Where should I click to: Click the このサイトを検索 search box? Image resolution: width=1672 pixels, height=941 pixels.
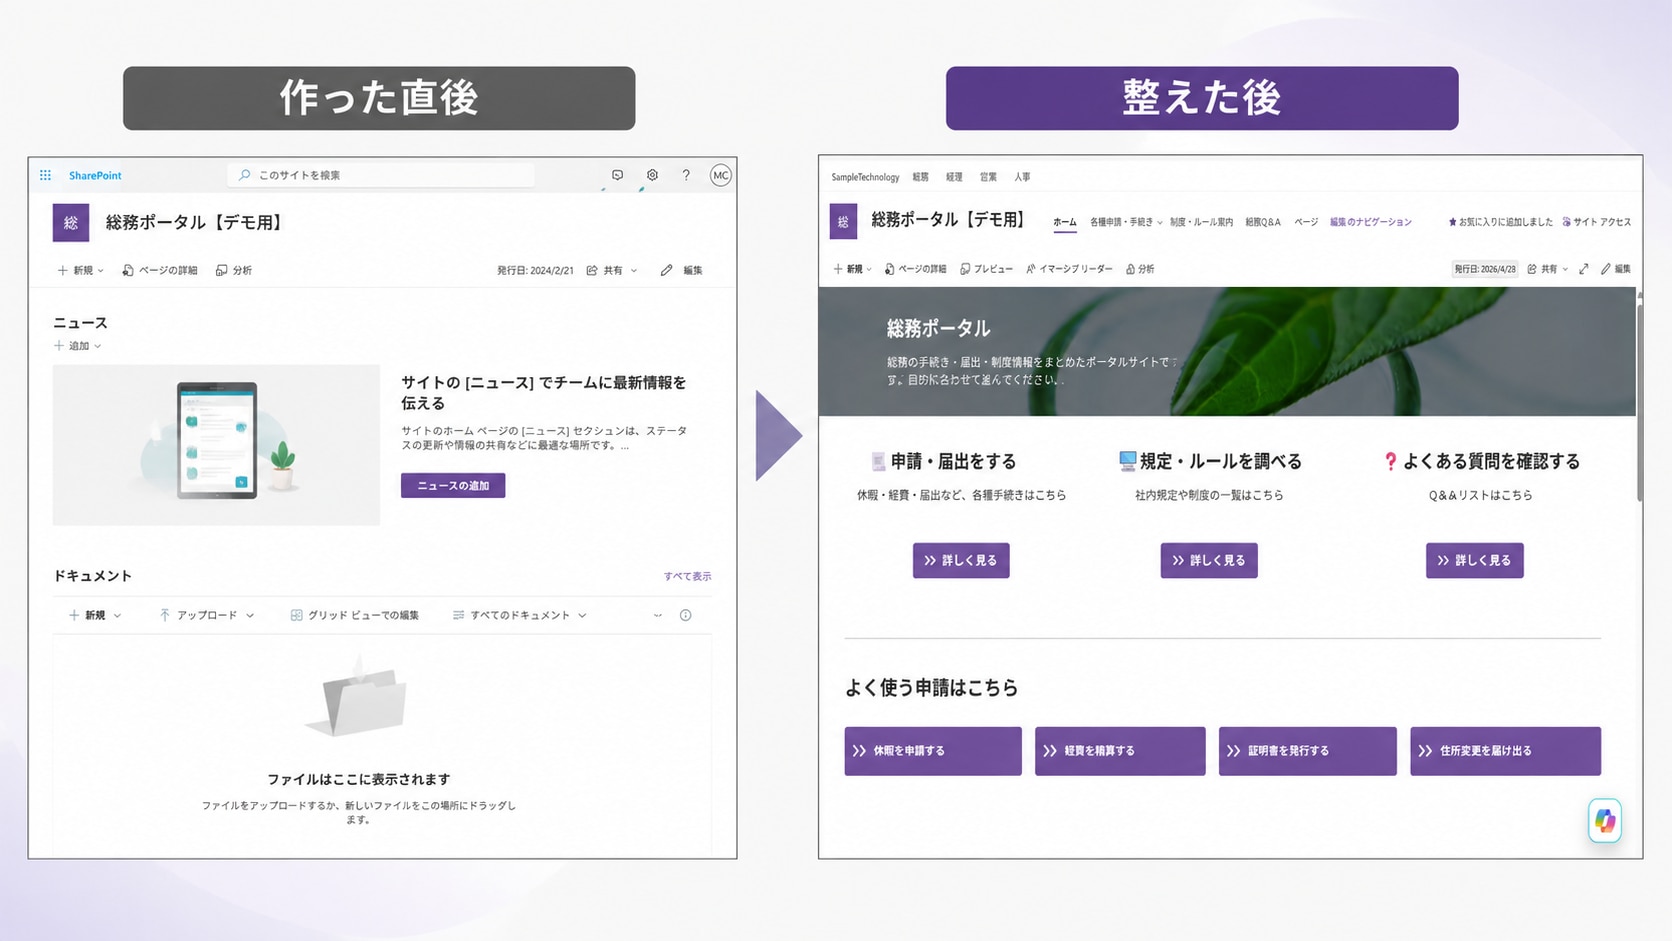click(381, 175)
